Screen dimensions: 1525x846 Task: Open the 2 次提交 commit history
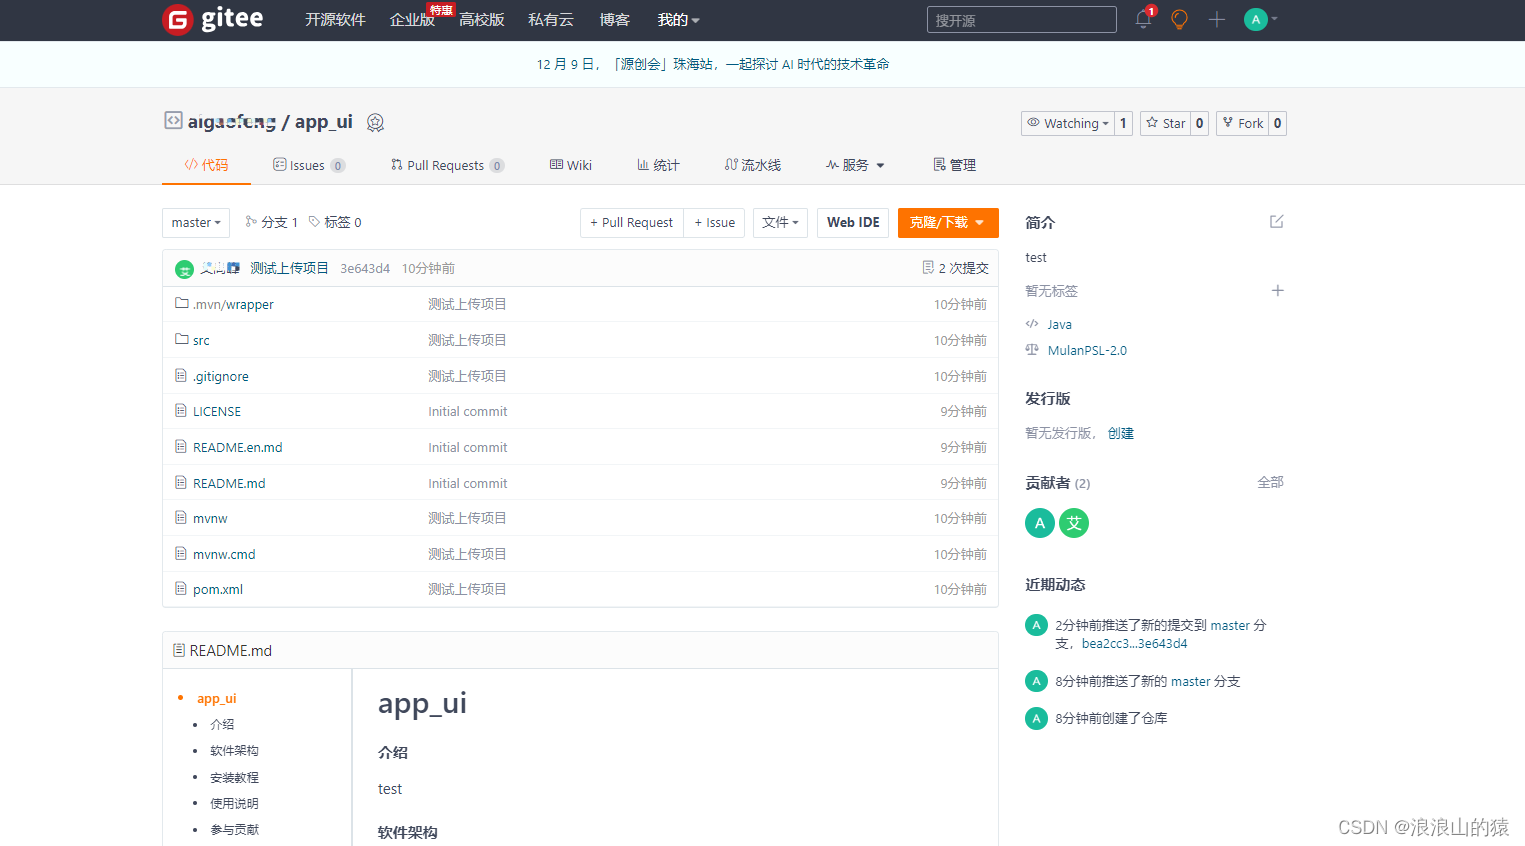tap(956, 268)
